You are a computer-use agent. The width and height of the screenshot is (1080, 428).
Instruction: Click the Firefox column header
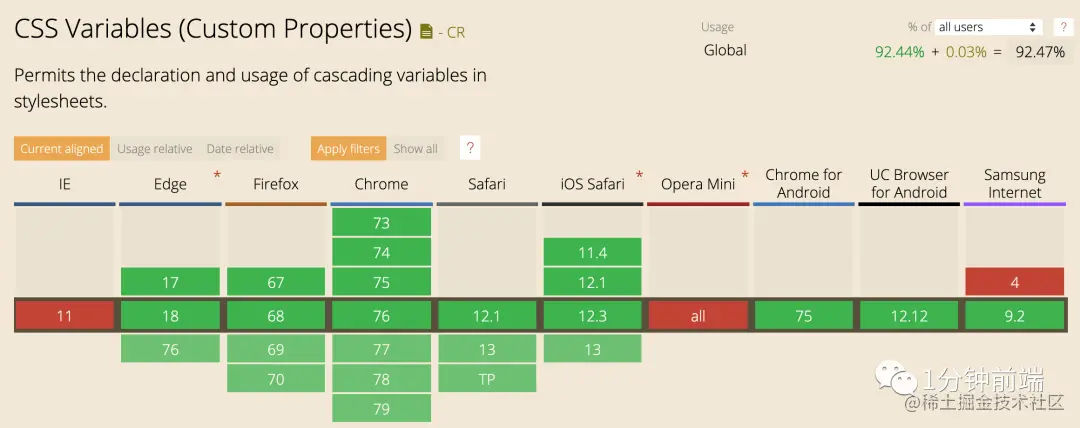coord(276,184)
